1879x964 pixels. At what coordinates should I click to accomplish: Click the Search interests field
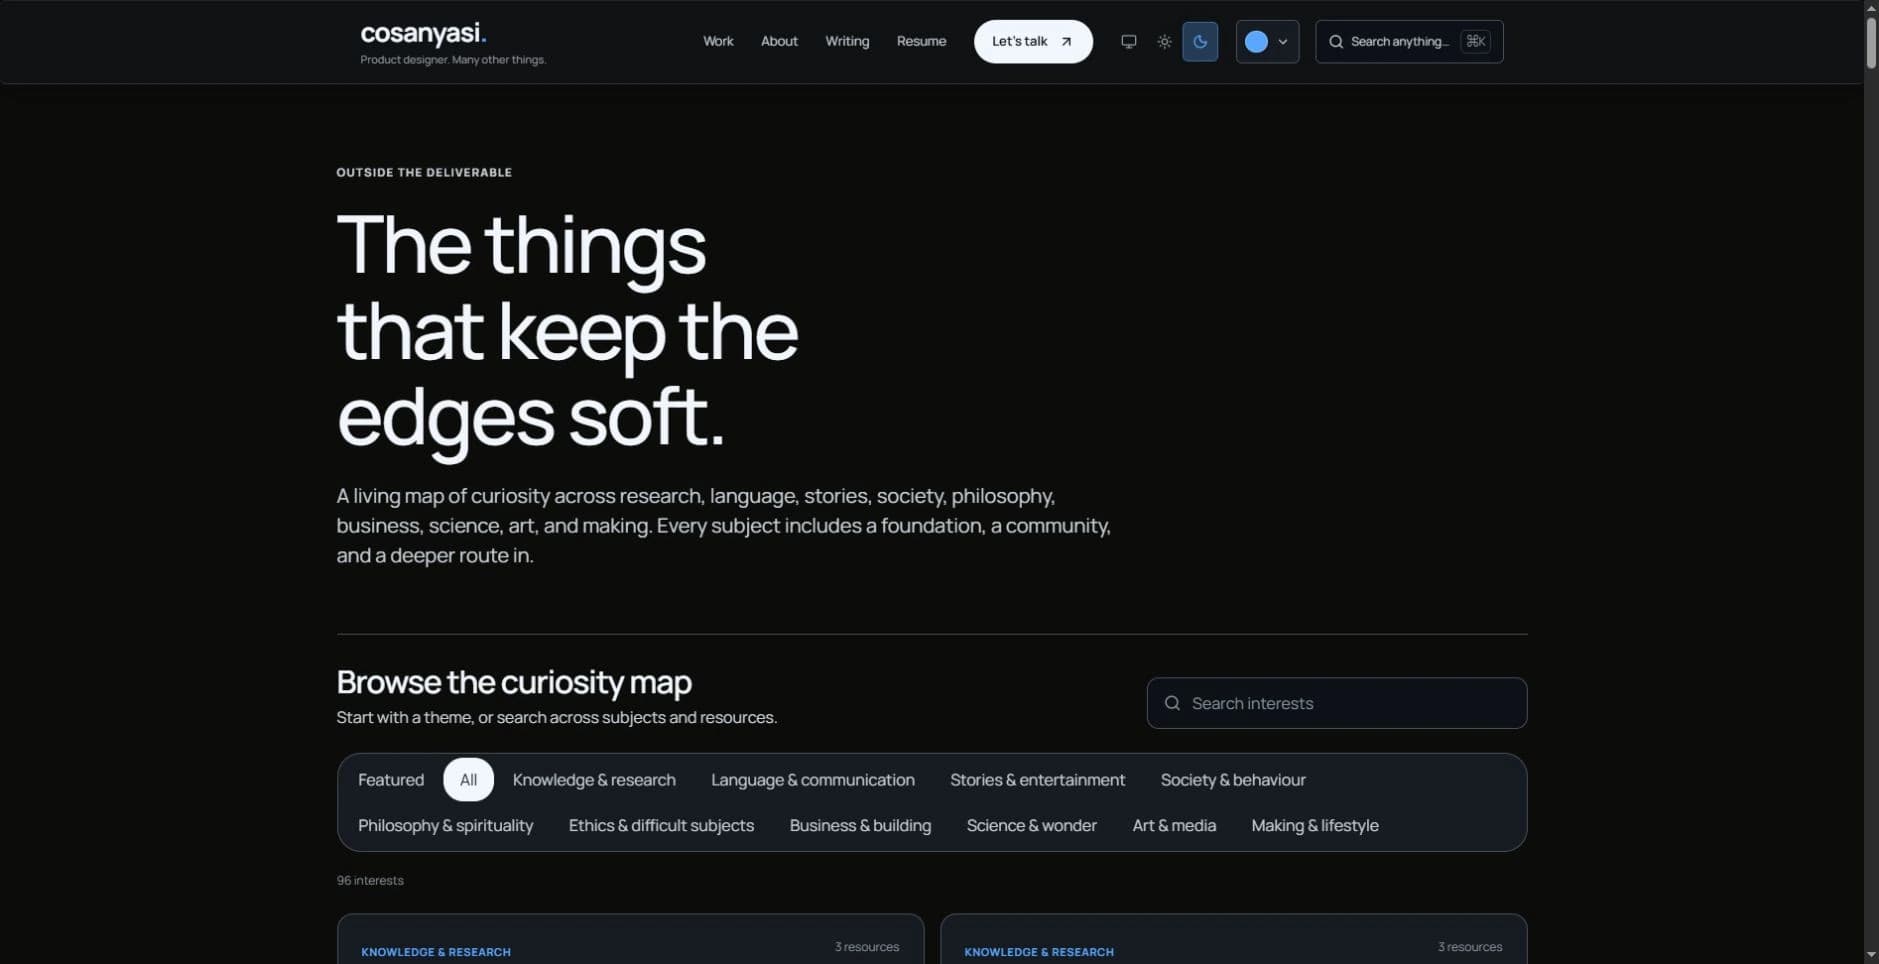click(1336, 703)
